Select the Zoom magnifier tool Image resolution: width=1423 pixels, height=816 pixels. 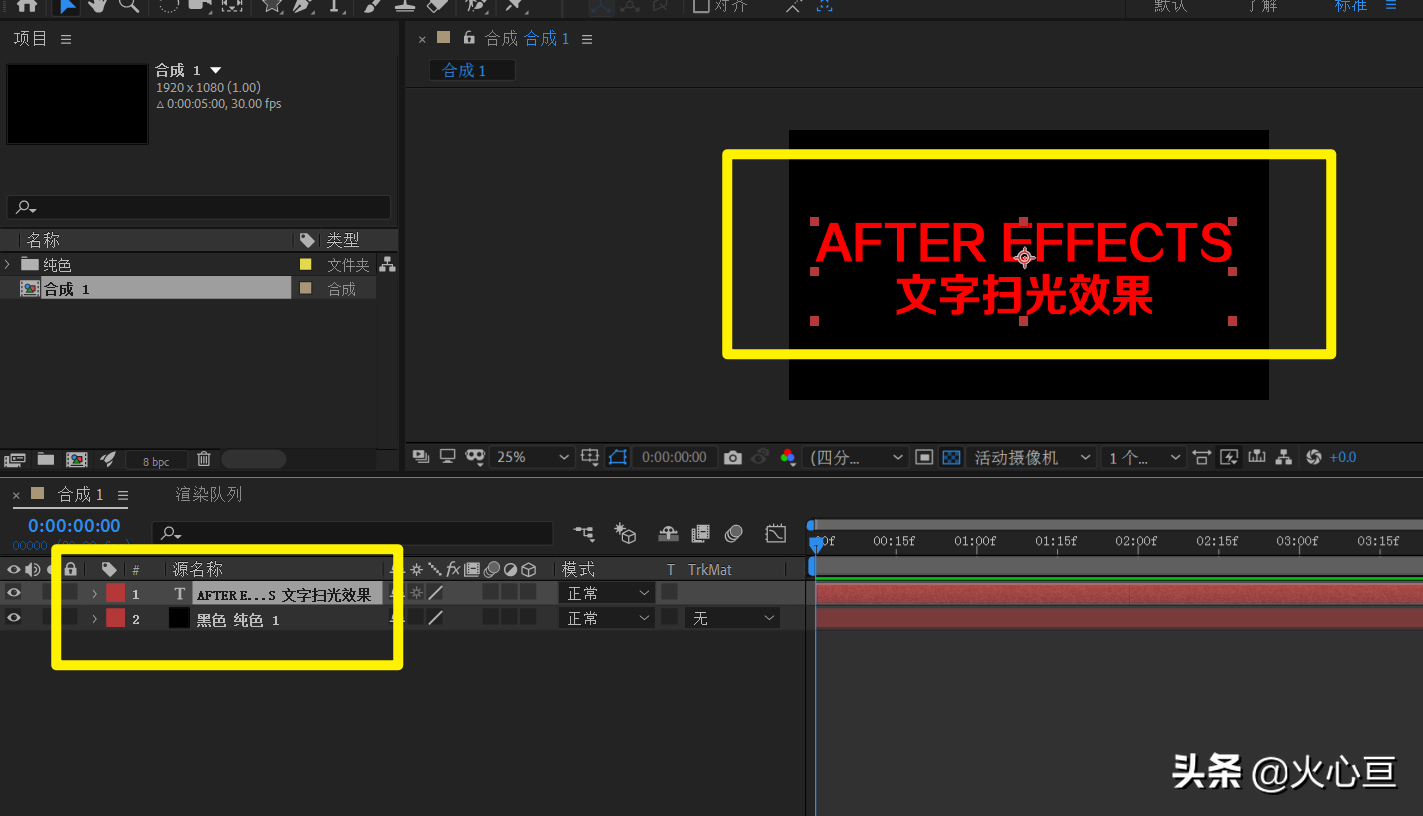[x=128, y=6]
